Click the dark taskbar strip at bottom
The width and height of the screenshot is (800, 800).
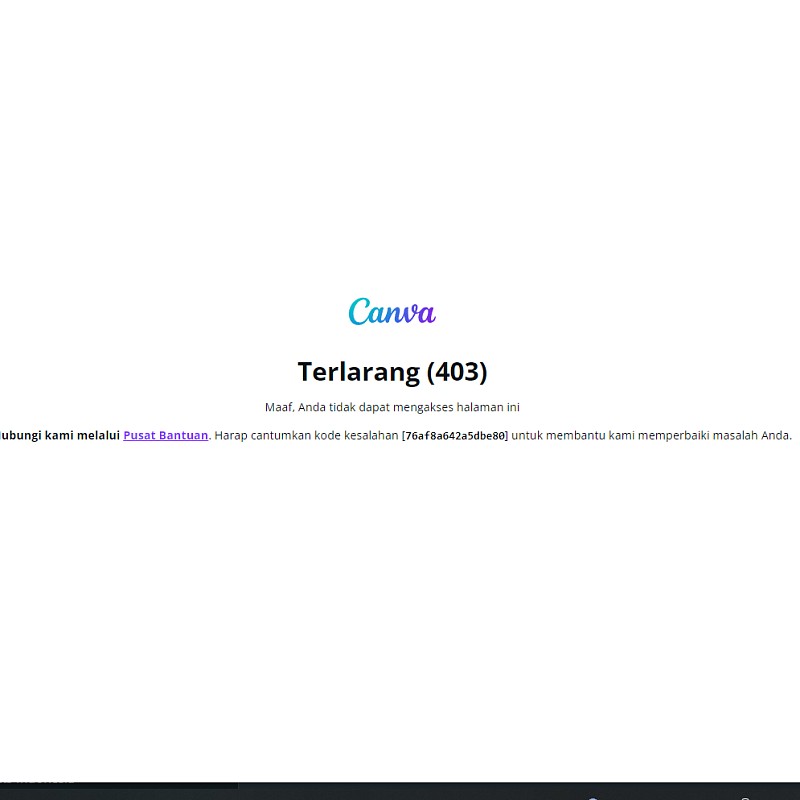400,791
